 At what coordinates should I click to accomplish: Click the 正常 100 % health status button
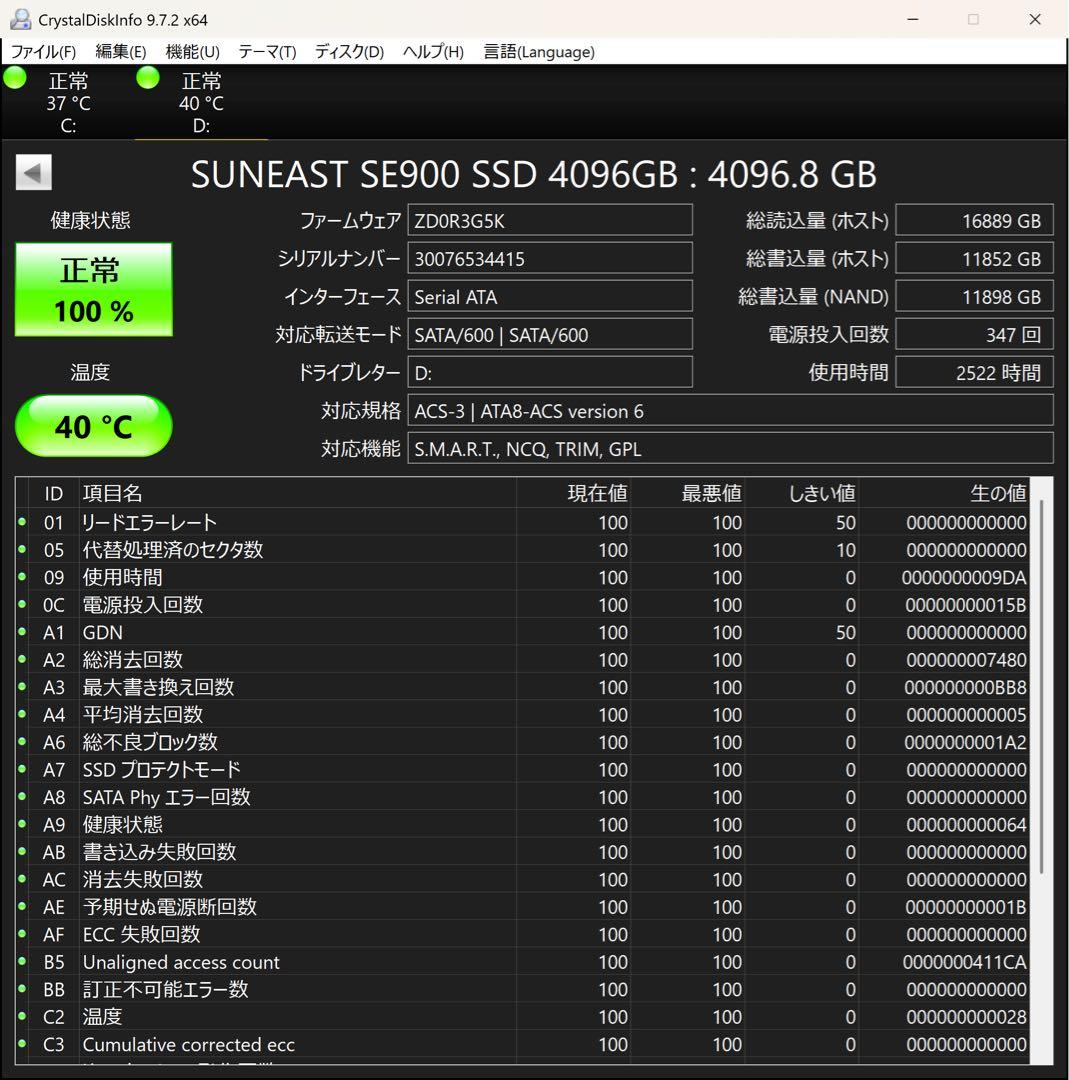tap(94, 289)
